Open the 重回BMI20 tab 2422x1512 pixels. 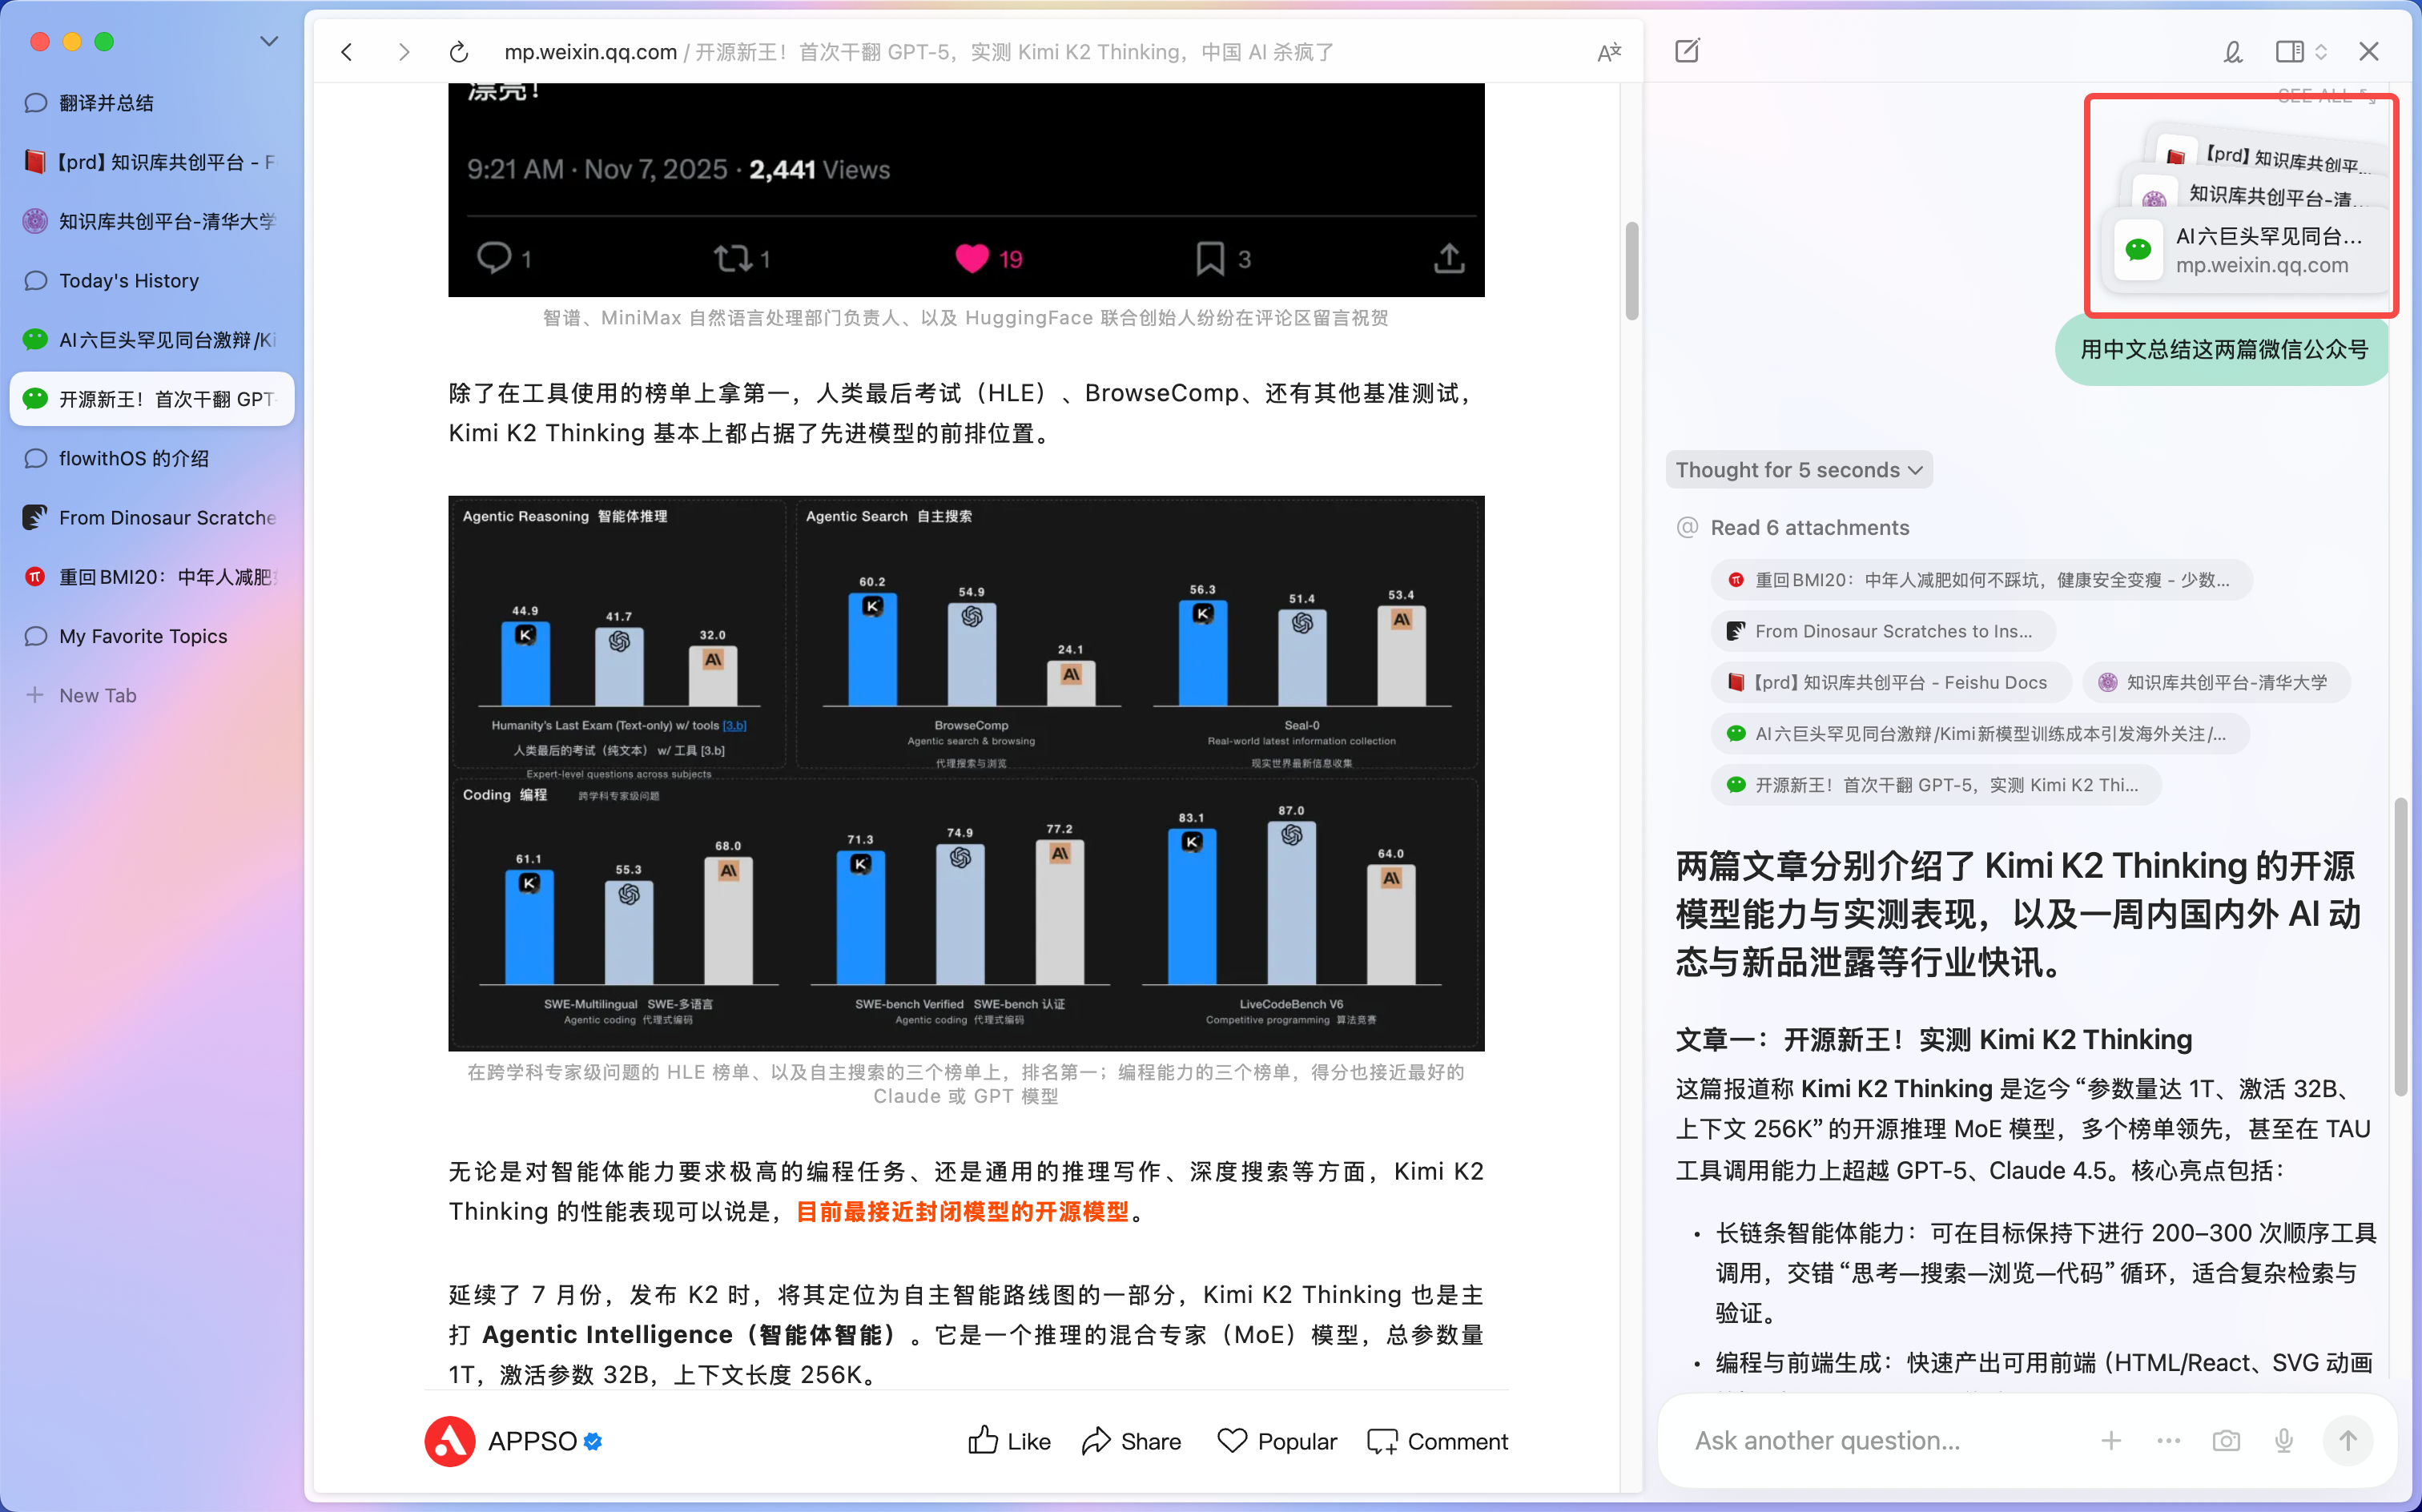coord(152,577)
